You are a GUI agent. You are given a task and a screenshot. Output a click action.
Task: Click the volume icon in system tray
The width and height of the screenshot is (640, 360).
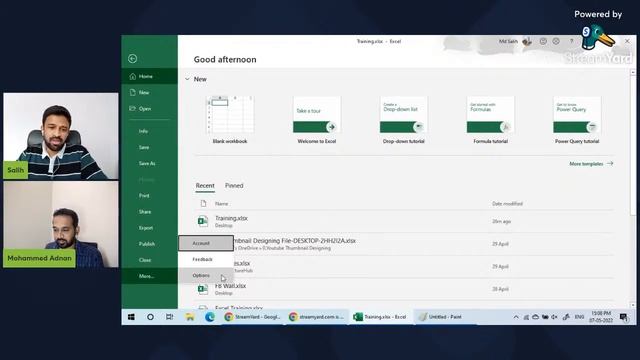tap(554, 317)
